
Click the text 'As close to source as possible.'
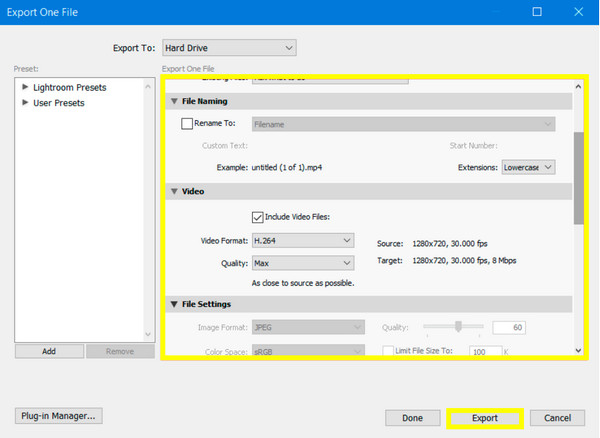pos(303,283)
